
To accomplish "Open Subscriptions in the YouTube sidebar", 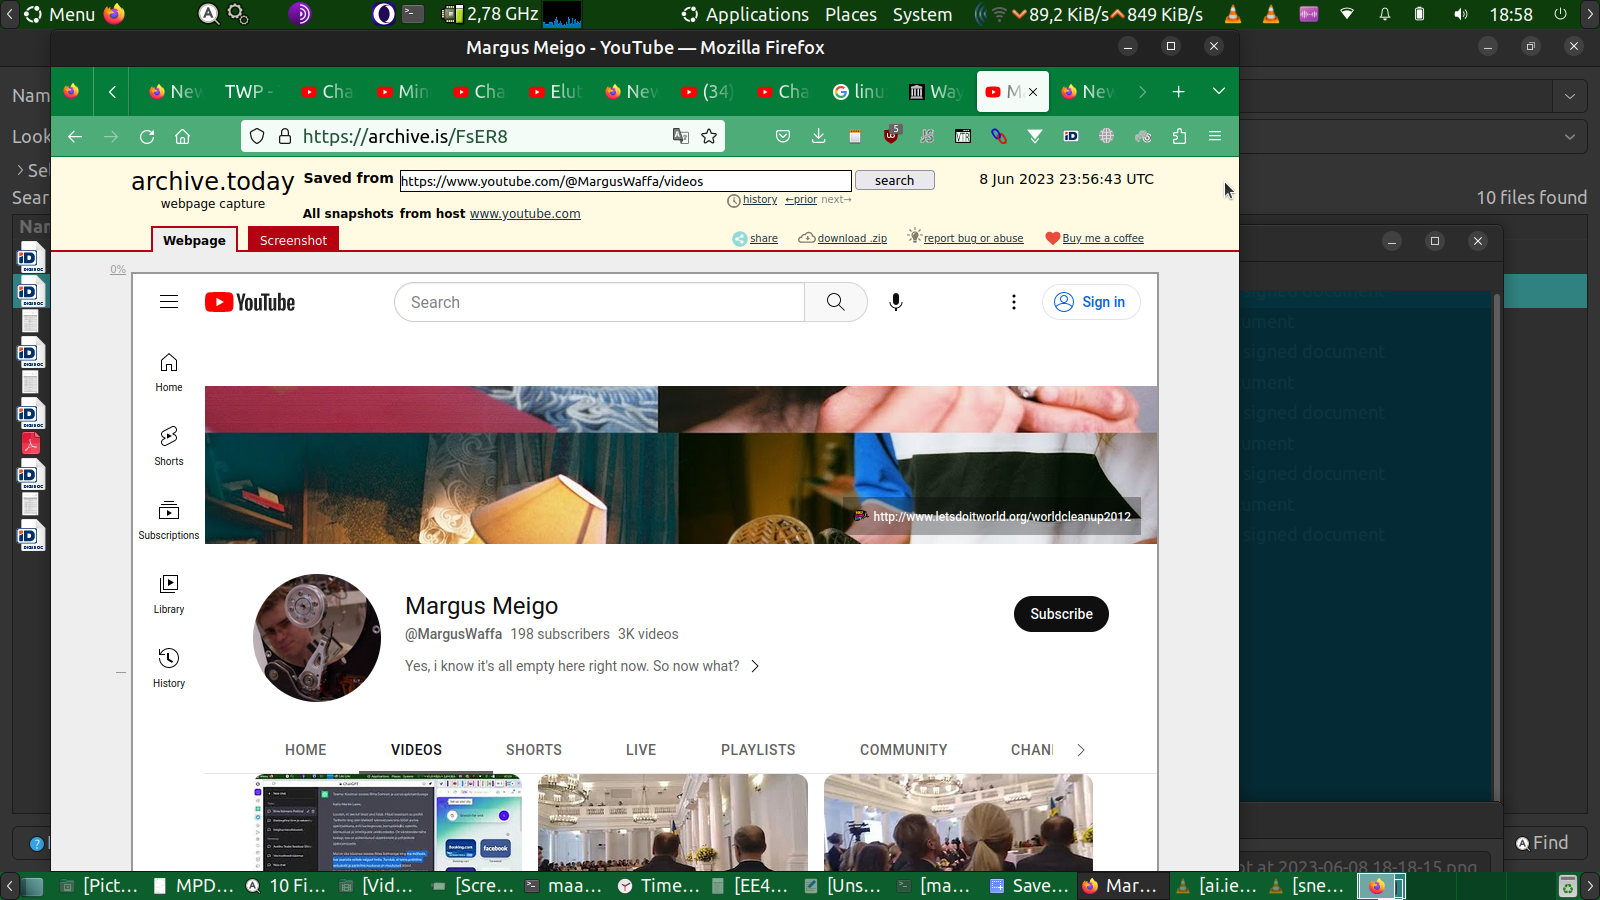I will click(169, 519).
